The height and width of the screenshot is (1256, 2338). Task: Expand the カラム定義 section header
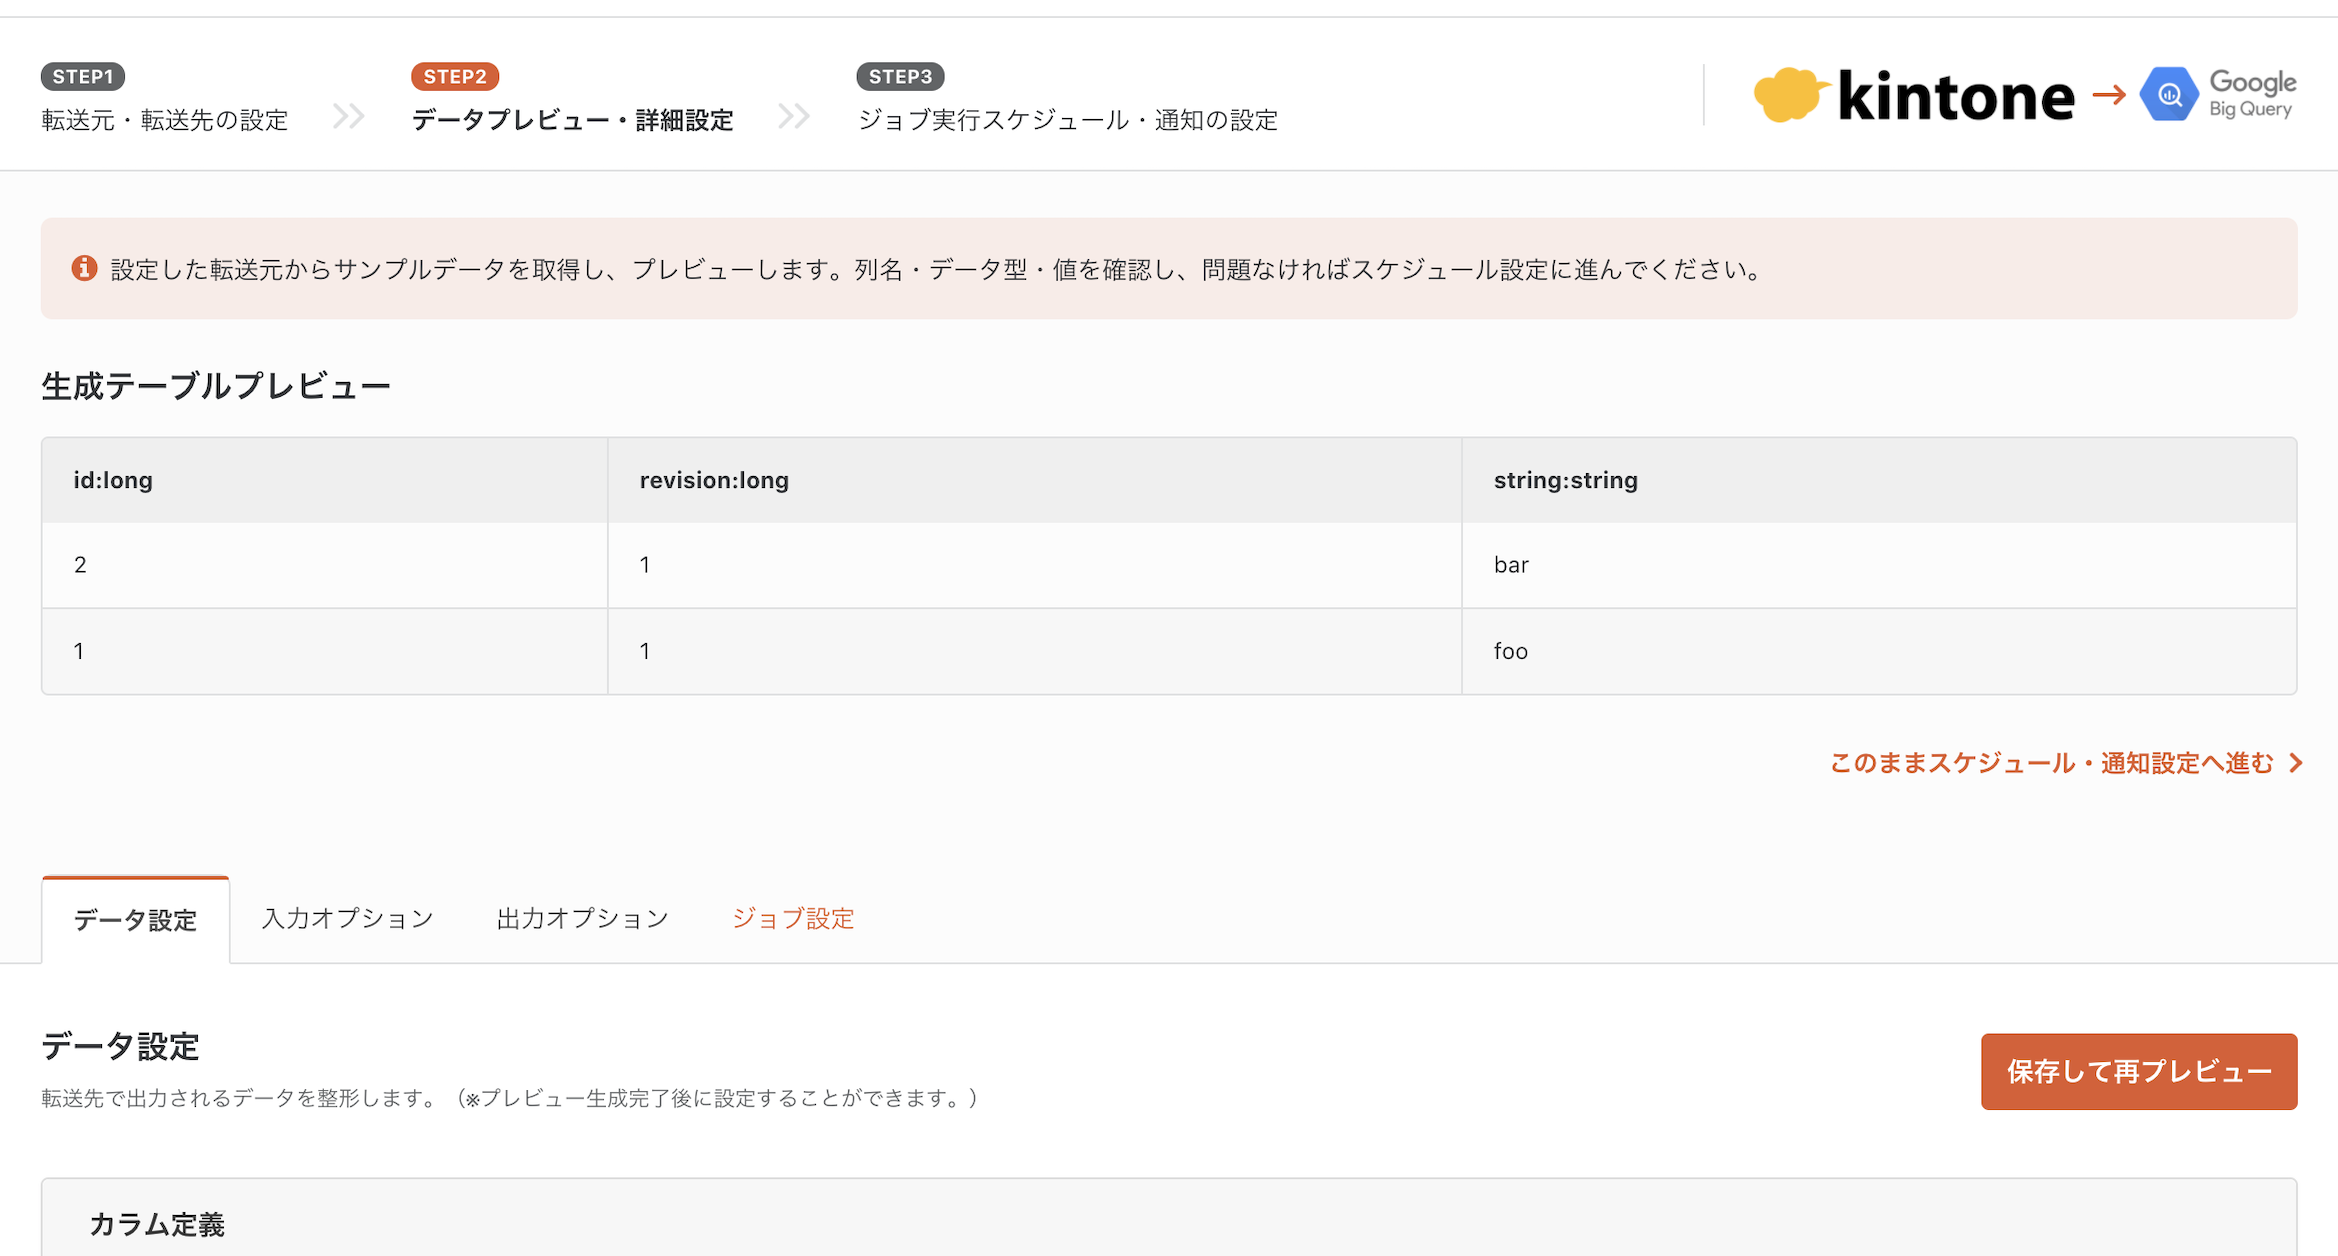click(157, 1224)
